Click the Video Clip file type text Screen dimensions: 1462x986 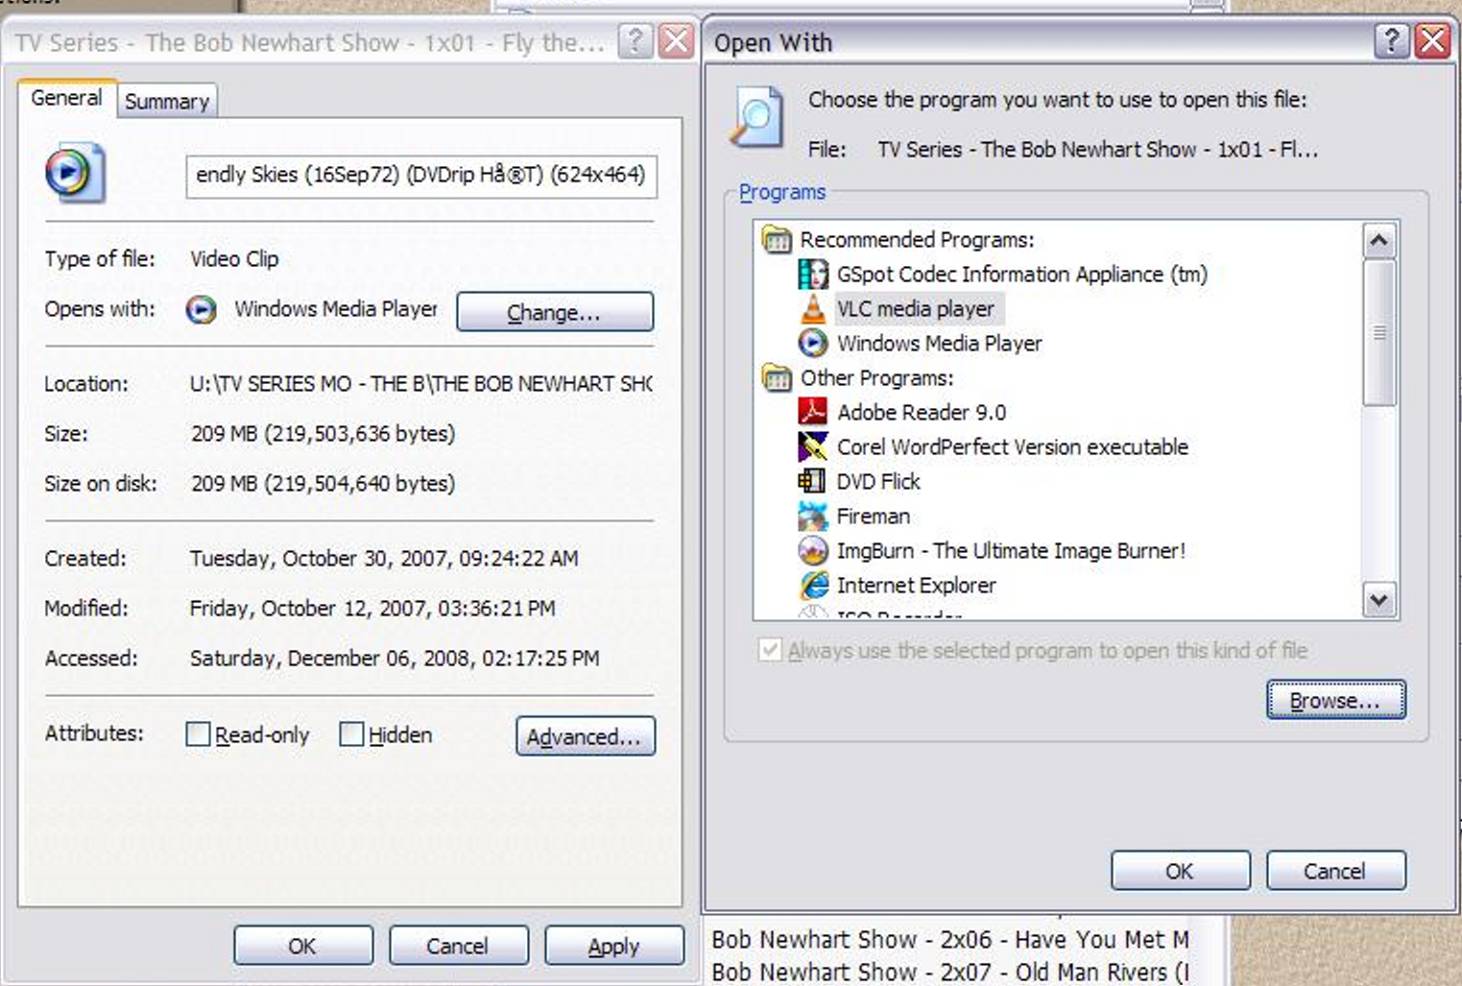point(234,259)
